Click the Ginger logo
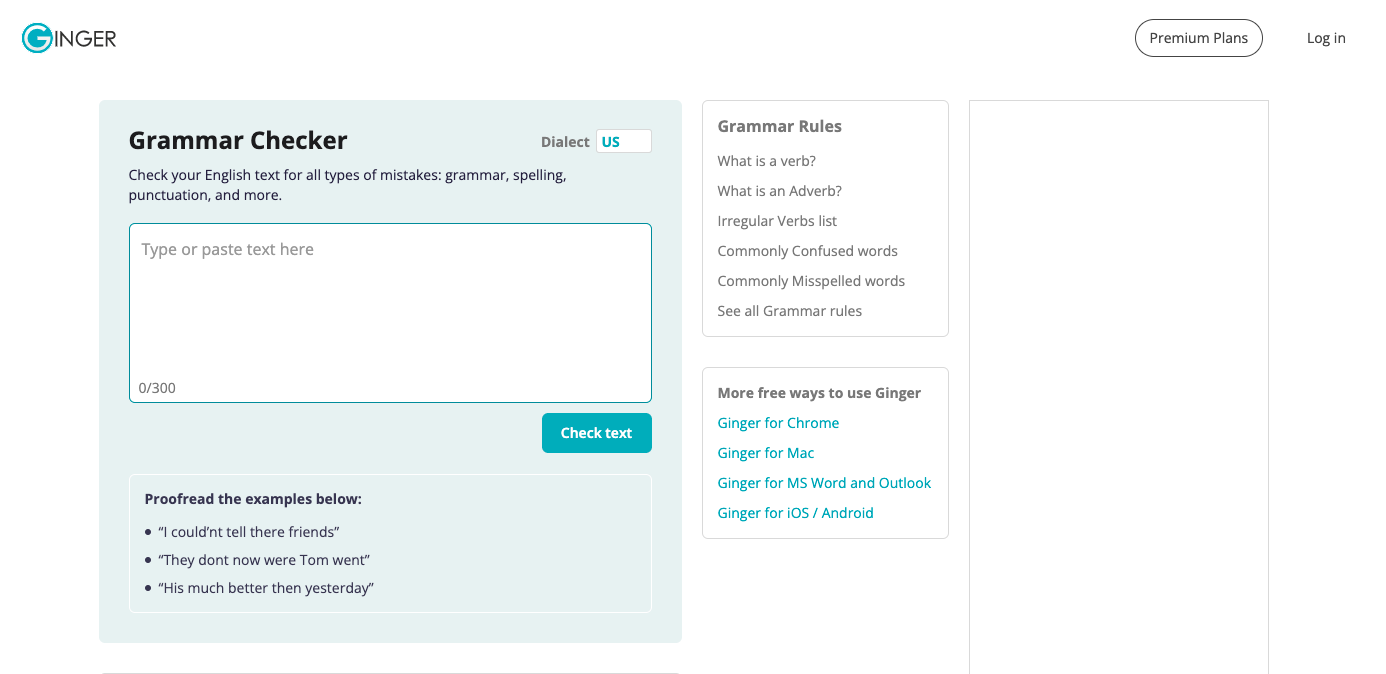Image resolution: width=1386 pixels, height=674 pixels. click(68, 37)
